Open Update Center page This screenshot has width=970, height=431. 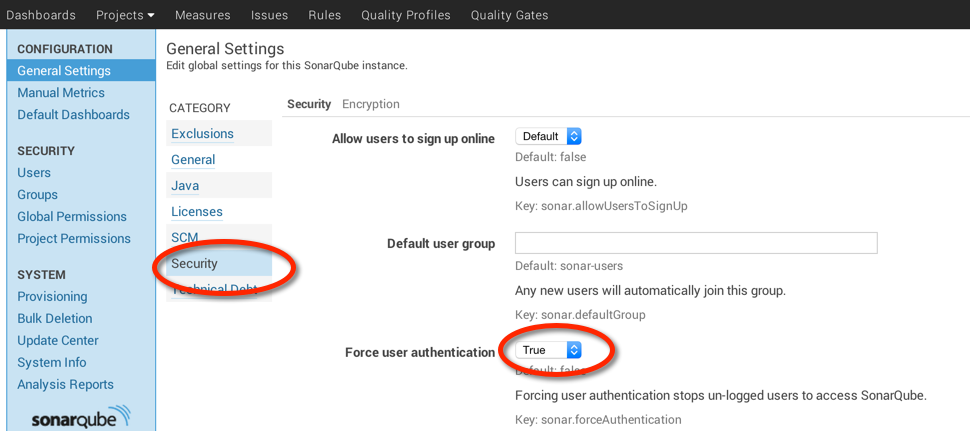coord(58,340)
